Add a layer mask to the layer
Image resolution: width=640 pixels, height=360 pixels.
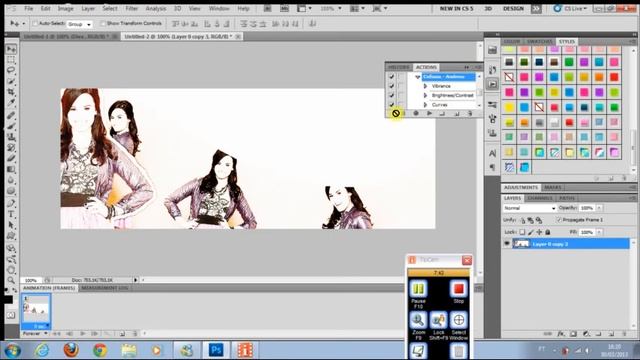pos(573,334)
